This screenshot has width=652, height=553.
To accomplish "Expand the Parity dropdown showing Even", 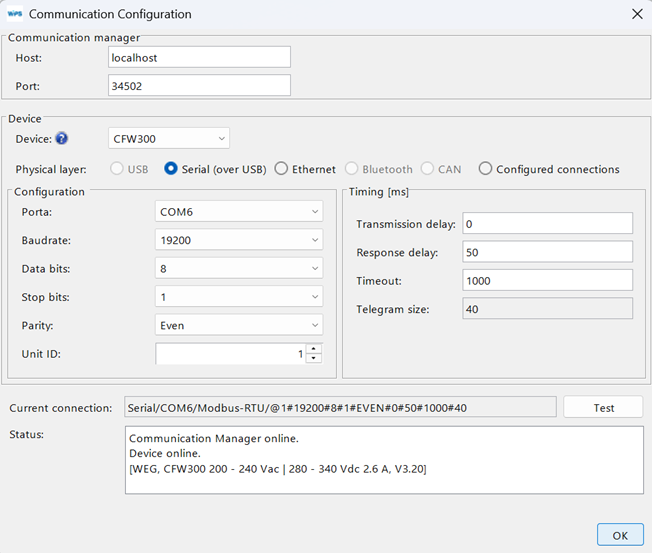I will 239,325.
